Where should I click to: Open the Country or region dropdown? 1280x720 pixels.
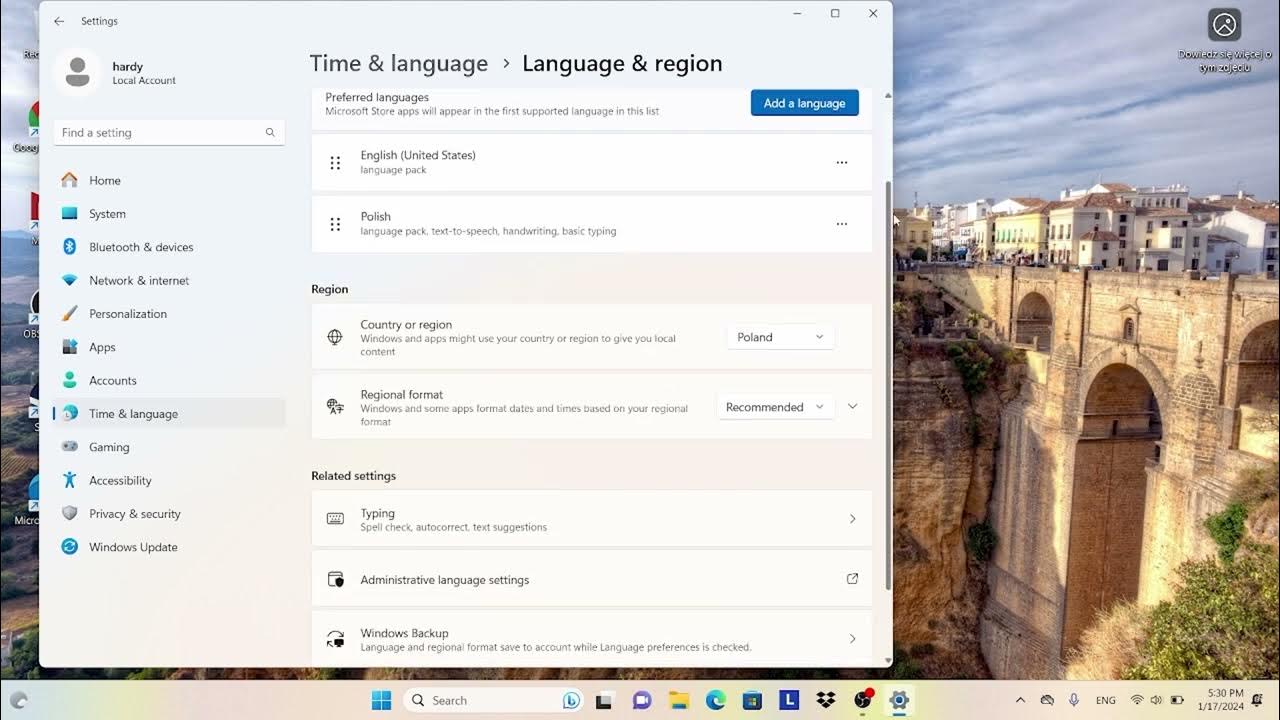click(780, 337)
